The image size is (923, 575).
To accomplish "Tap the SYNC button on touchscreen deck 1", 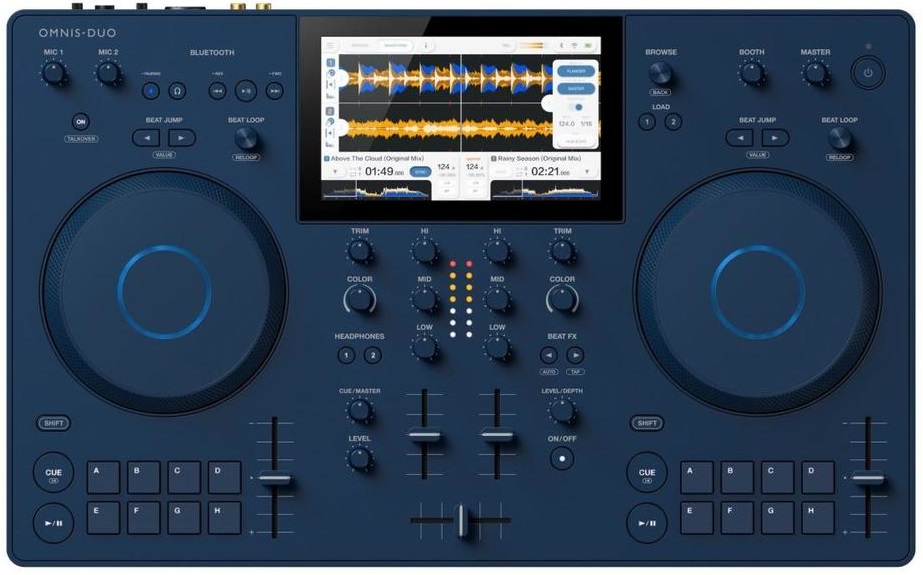I will click(420, 171).
